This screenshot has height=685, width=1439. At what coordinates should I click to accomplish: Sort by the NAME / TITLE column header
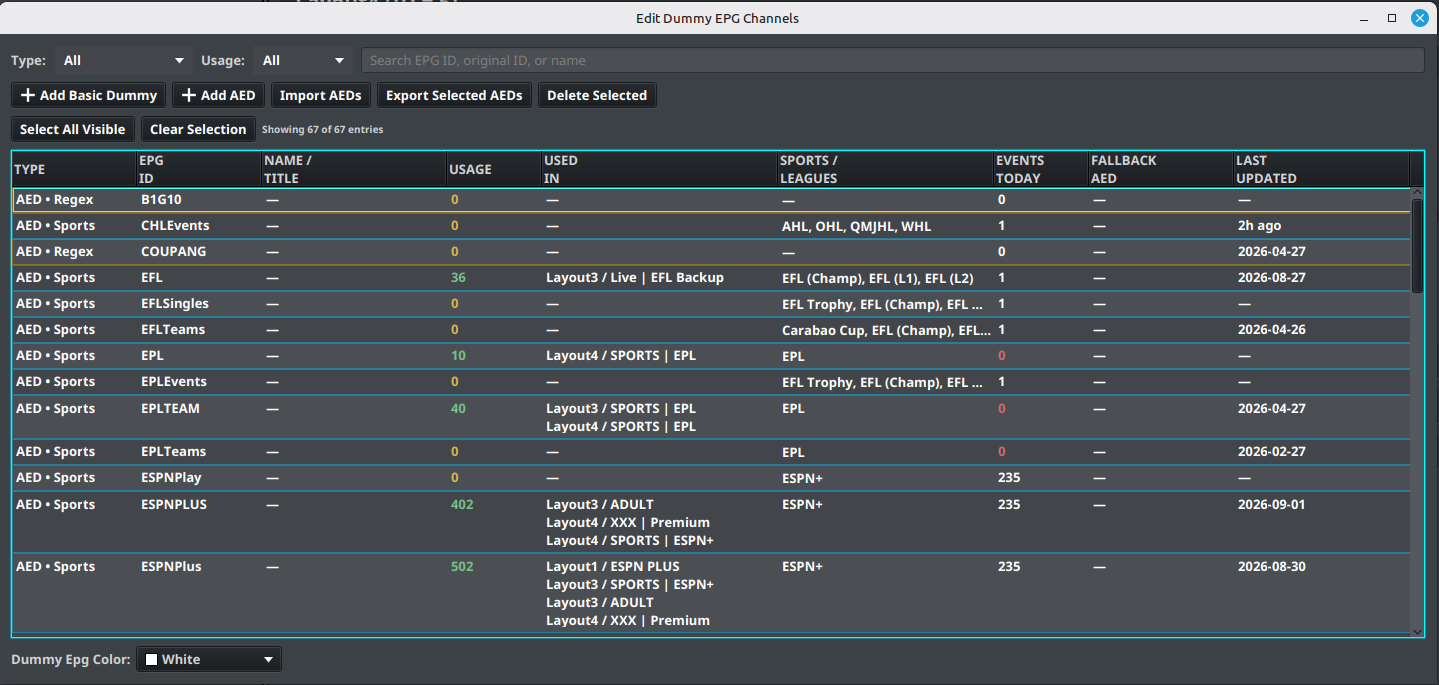[353, 169]
